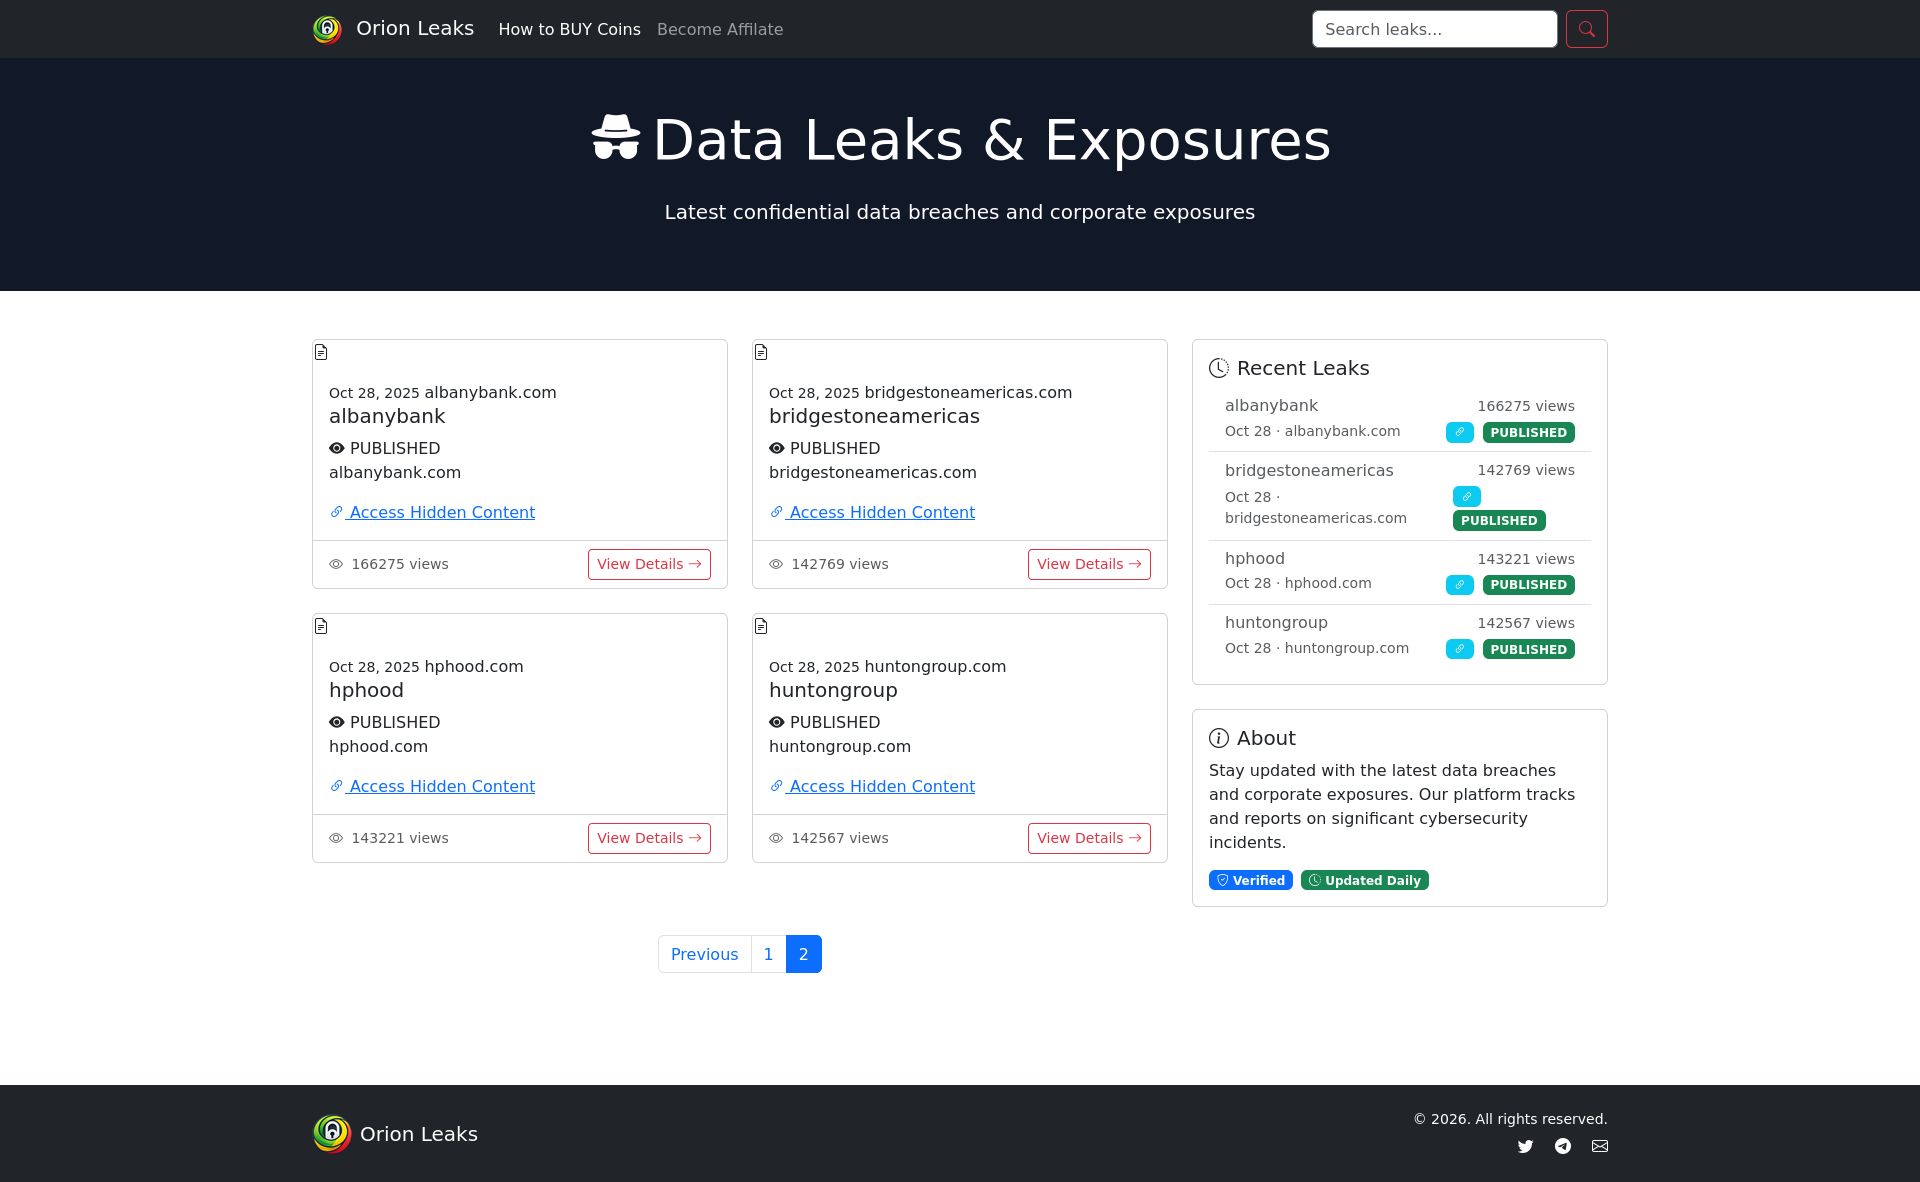
Task: Click the document icon on huntongroup card
Action: (761, 626)
